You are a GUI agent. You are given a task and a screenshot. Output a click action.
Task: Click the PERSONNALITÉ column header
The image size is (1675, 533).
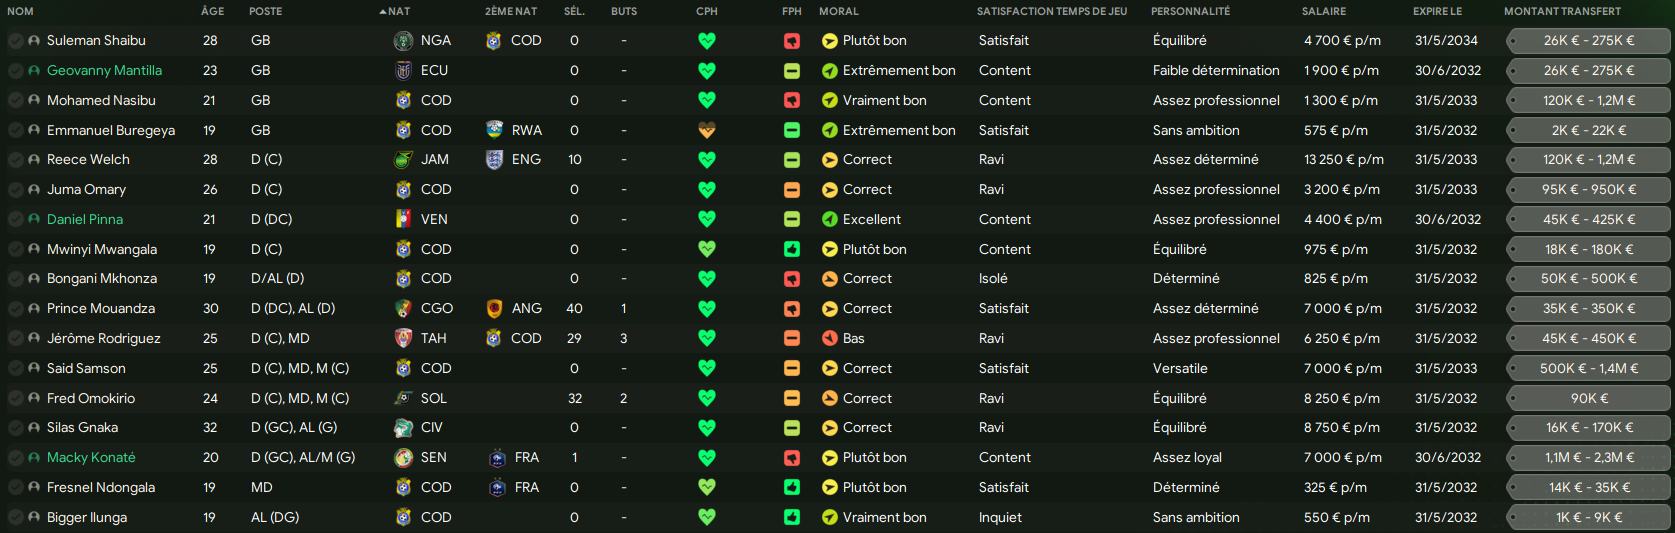tap(1191, 11)
